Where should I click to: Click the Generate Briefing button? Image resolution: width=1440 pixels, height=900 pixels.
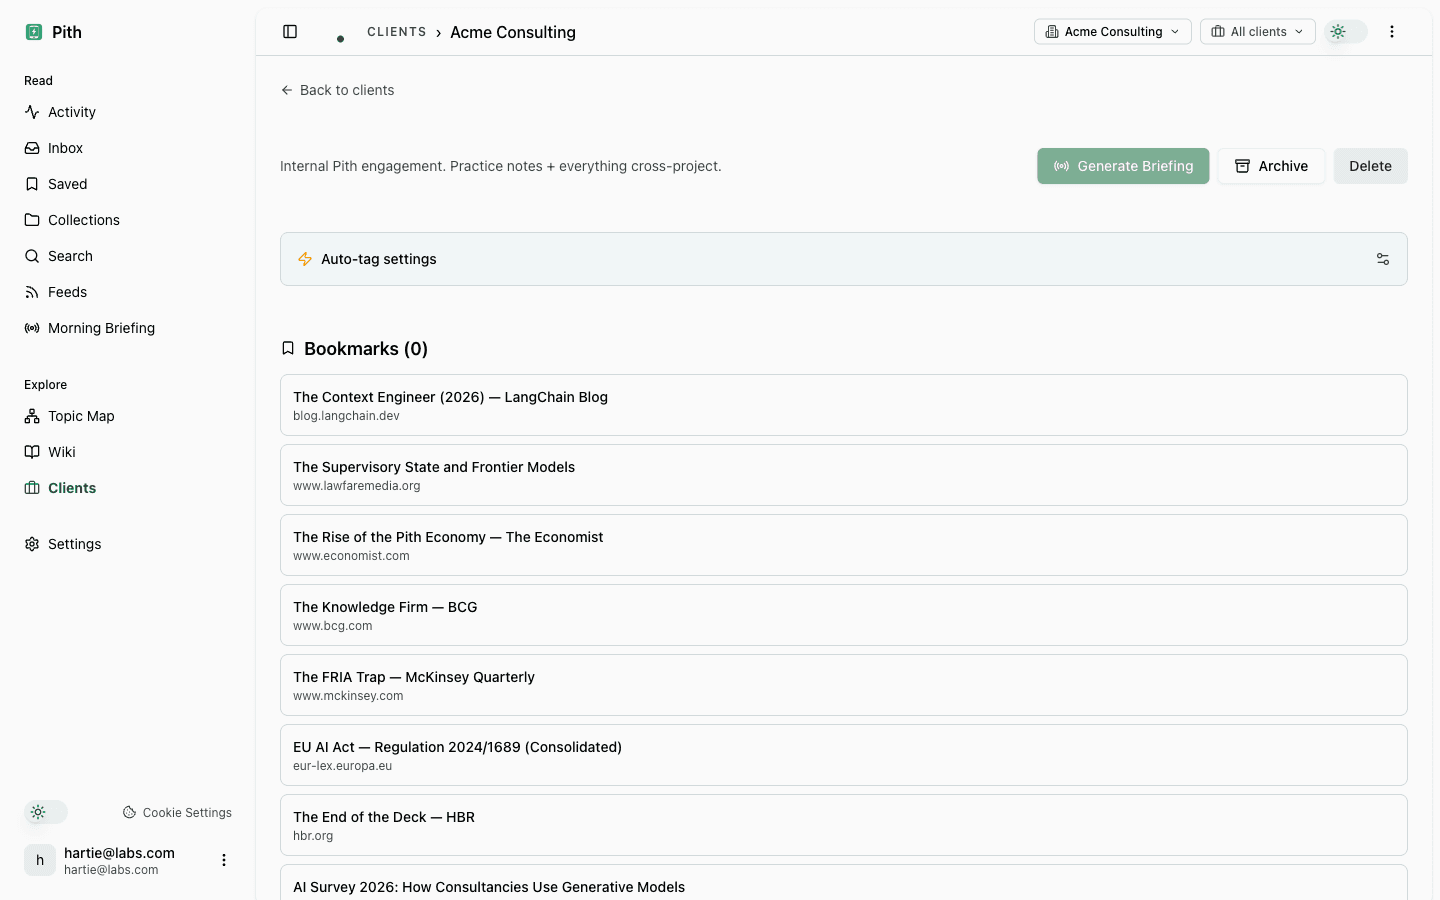(x=1123, y=166)
